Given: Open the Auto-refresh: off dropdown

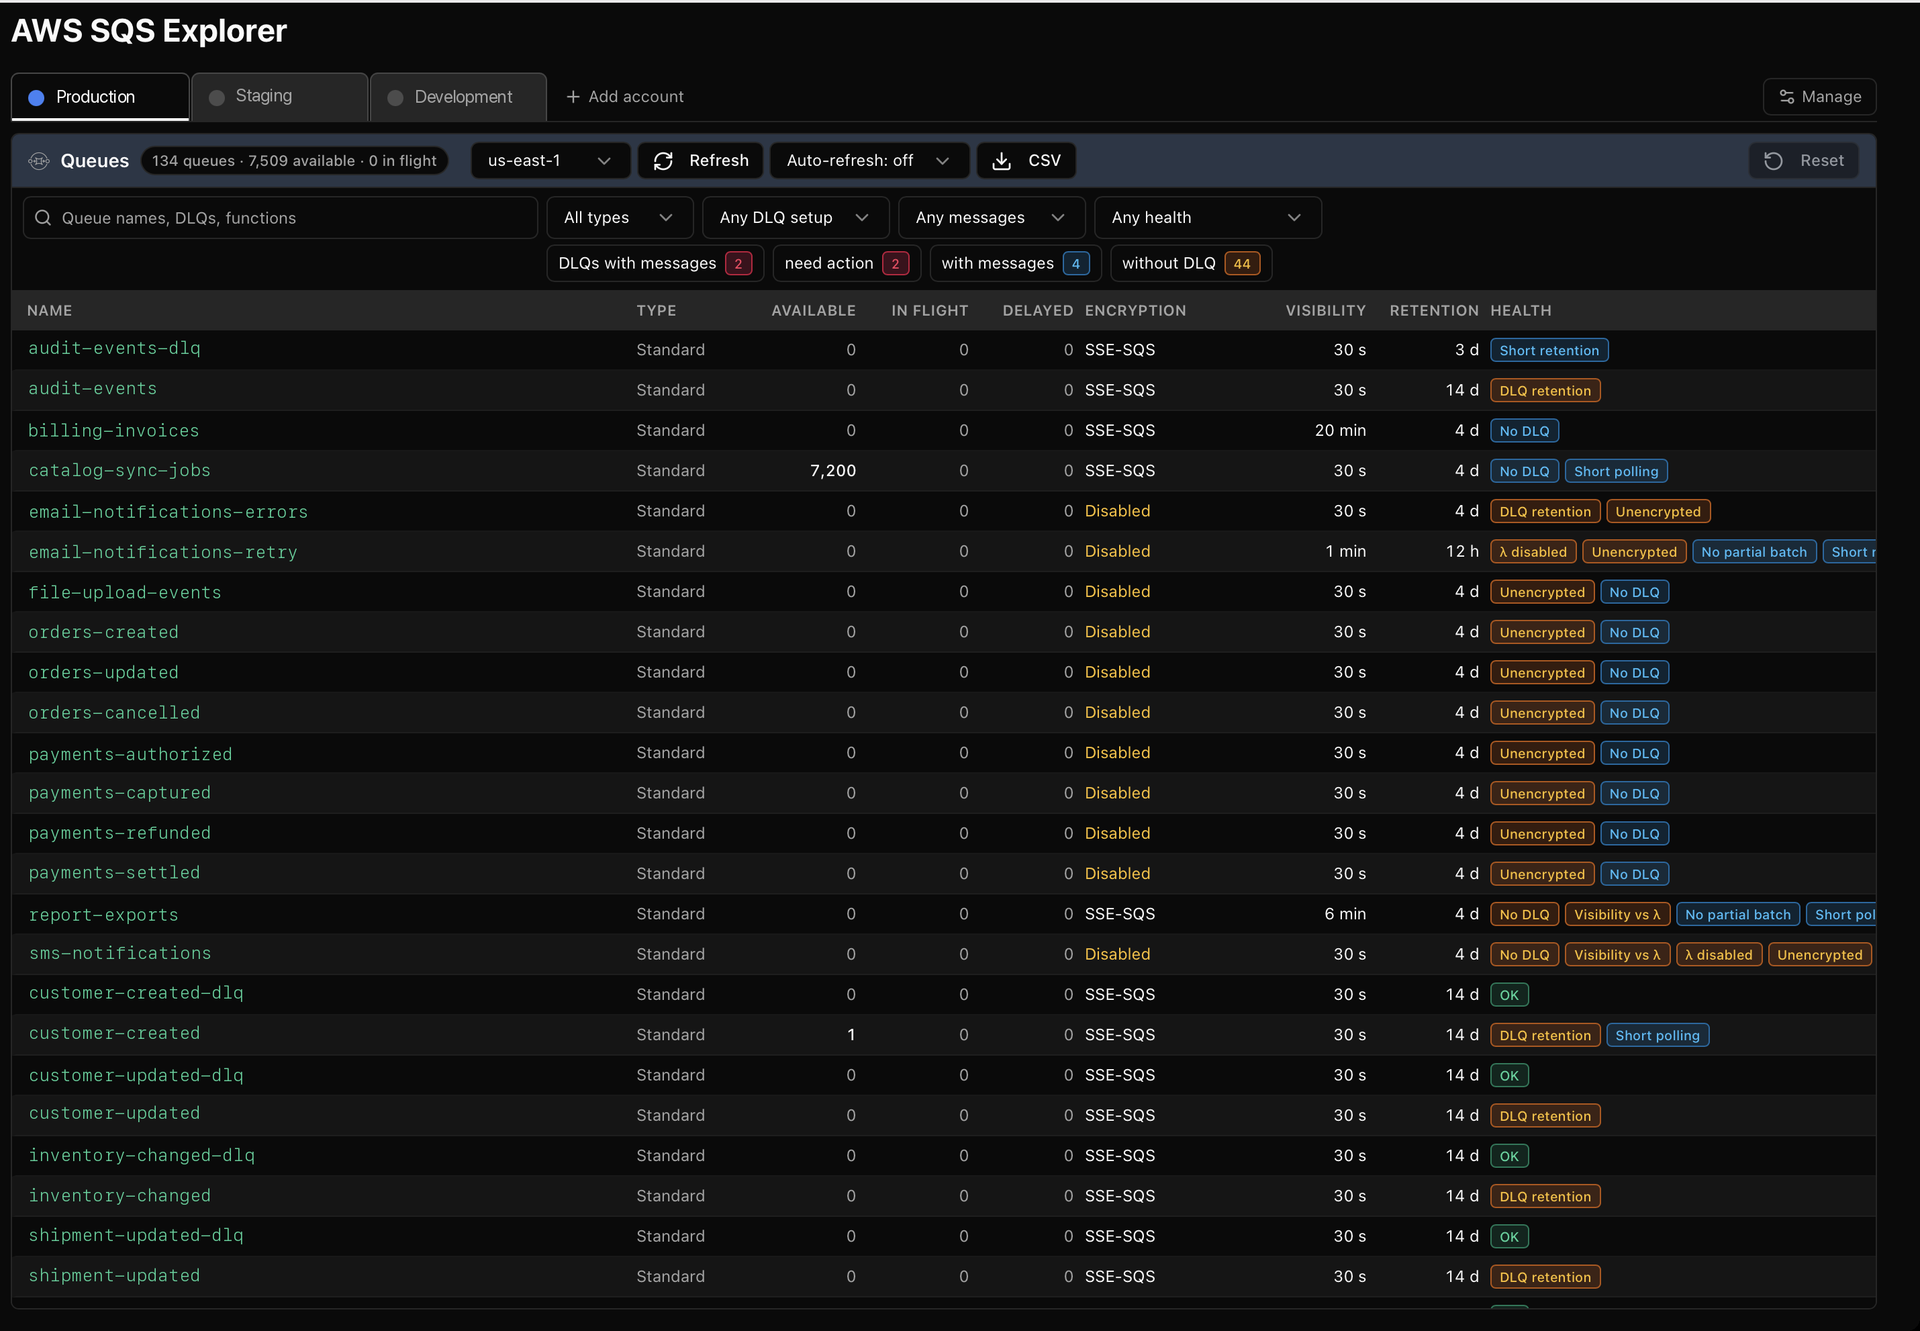Looking at the screenshot, I should tap(869, 161).
